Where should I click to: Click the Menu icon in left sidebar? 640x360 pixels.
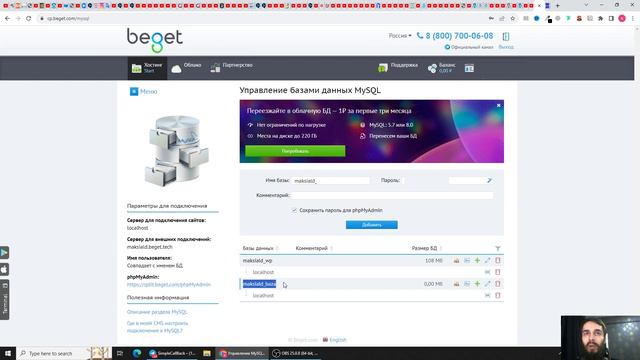tap(134, 91)
